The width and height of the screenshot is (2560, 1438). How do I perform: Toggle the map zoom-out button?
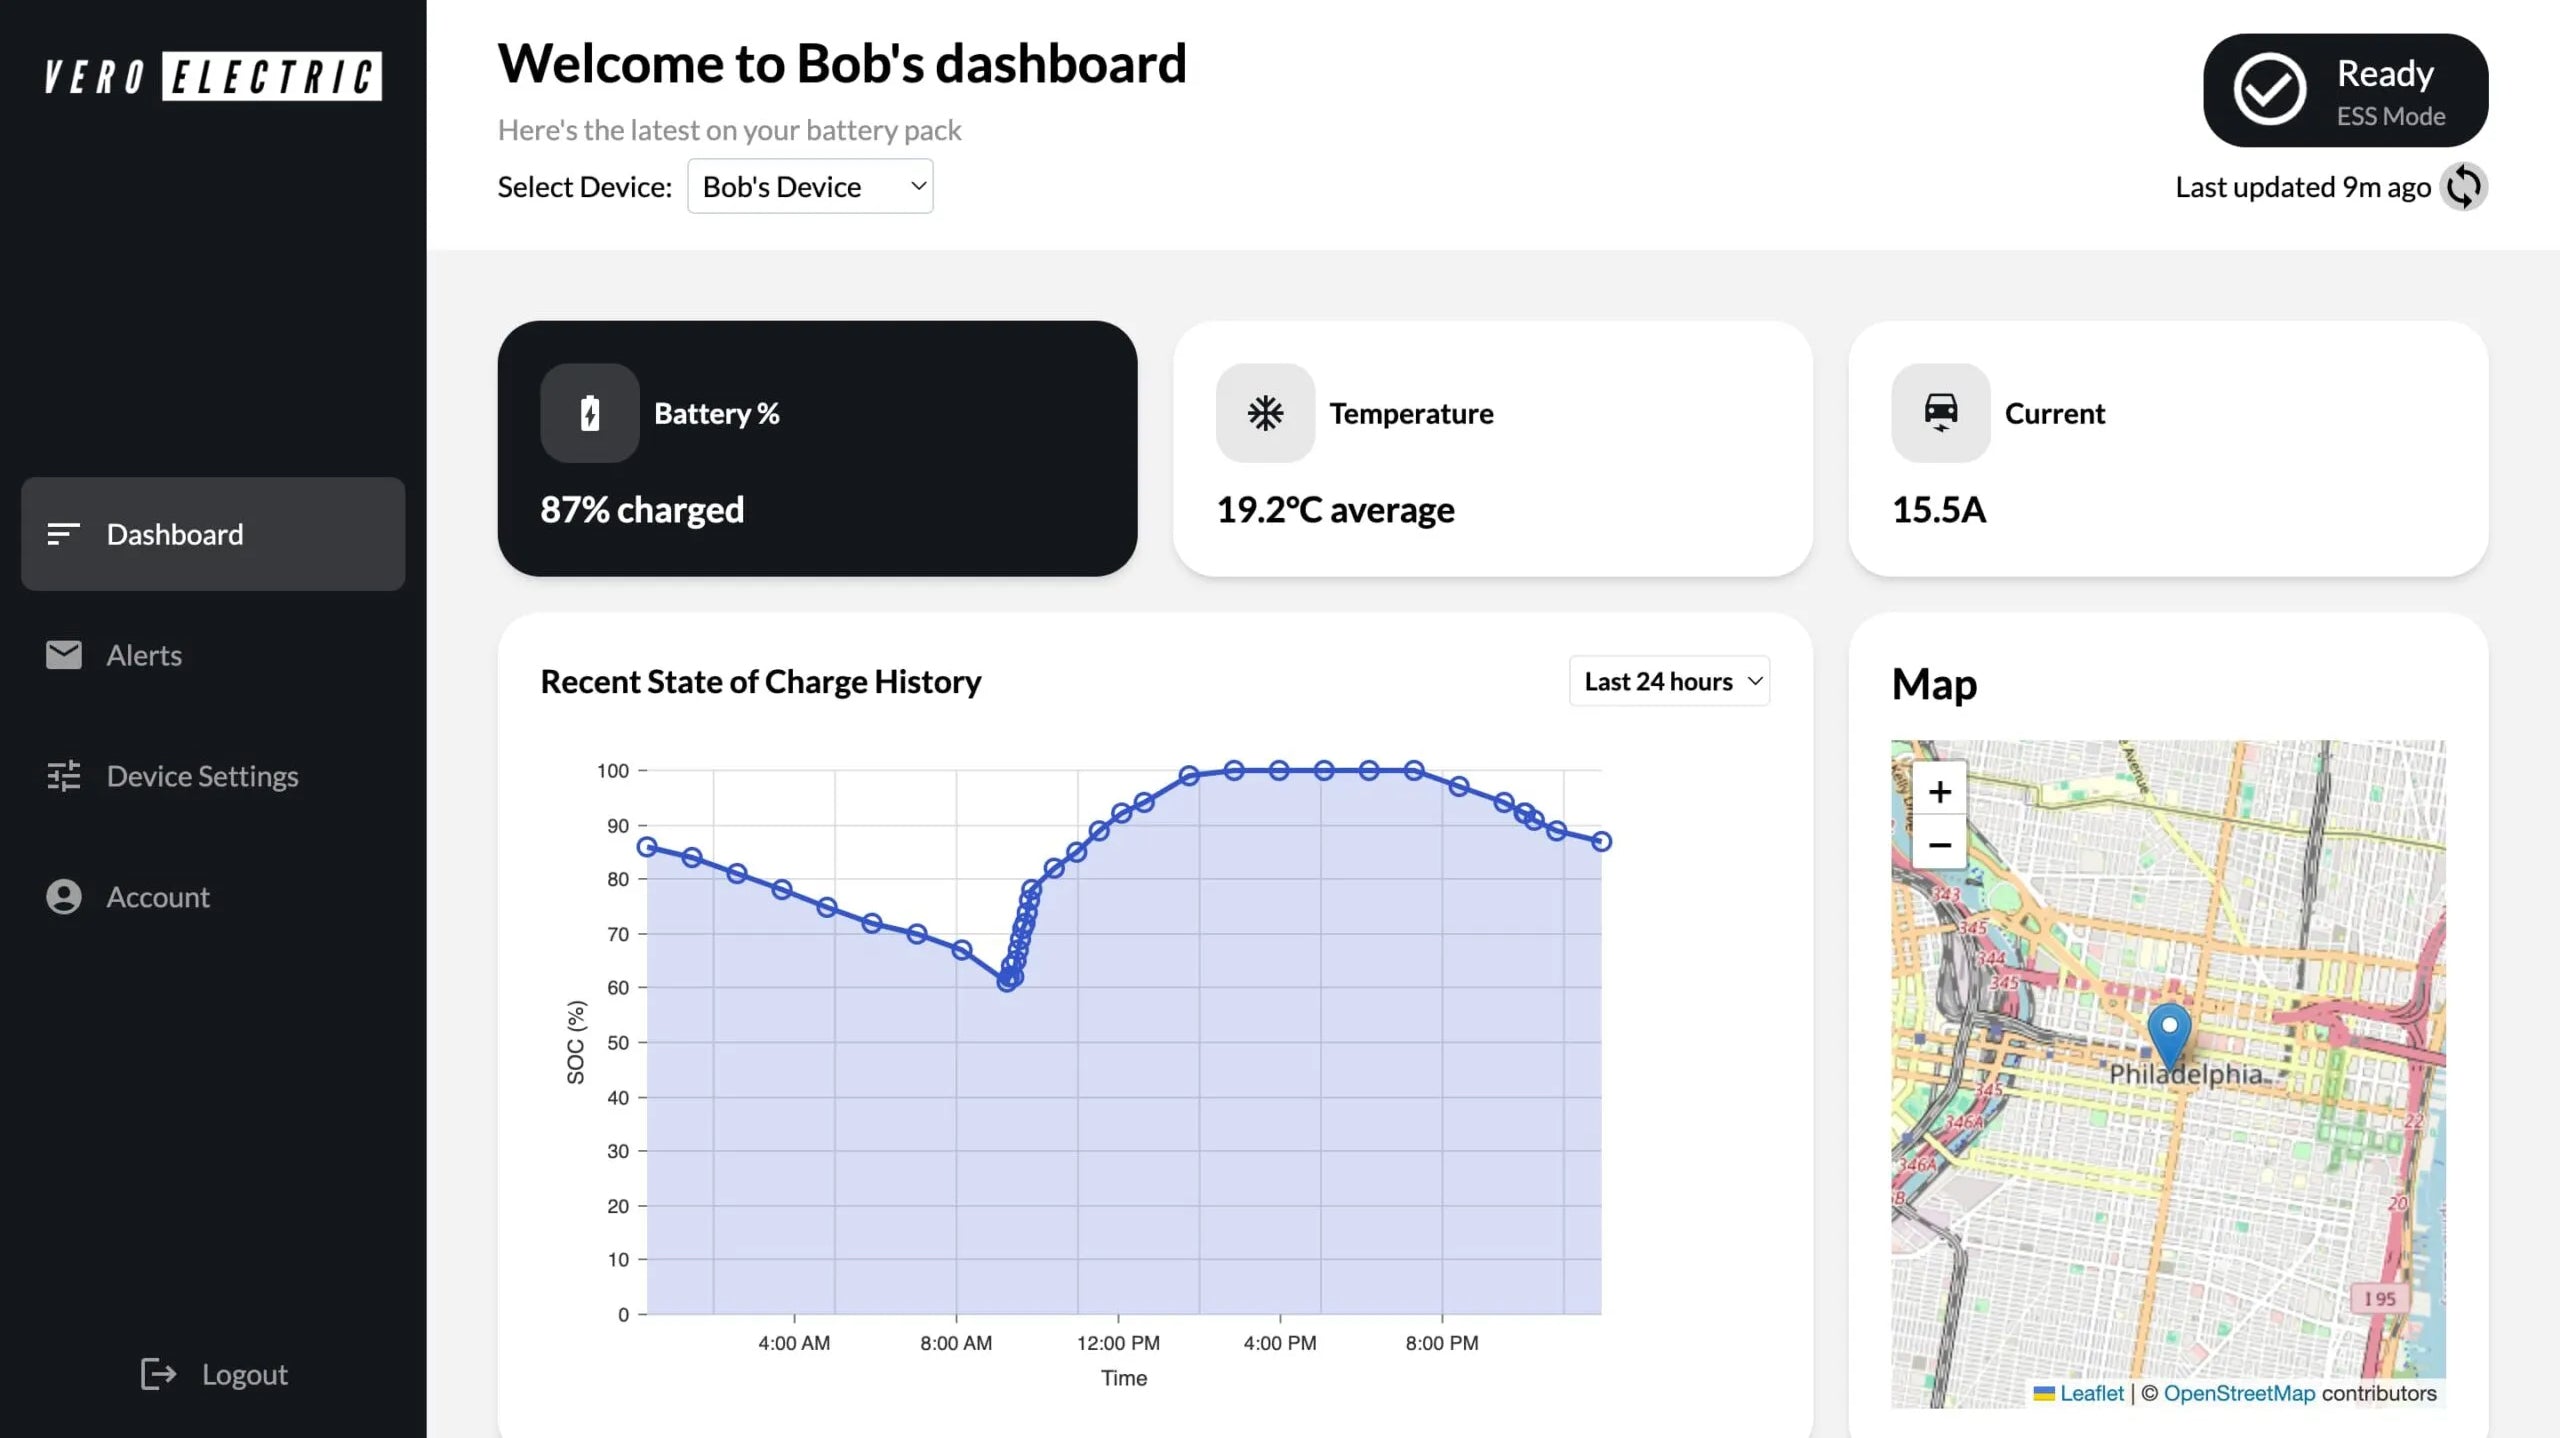(x=1938, y=844)
